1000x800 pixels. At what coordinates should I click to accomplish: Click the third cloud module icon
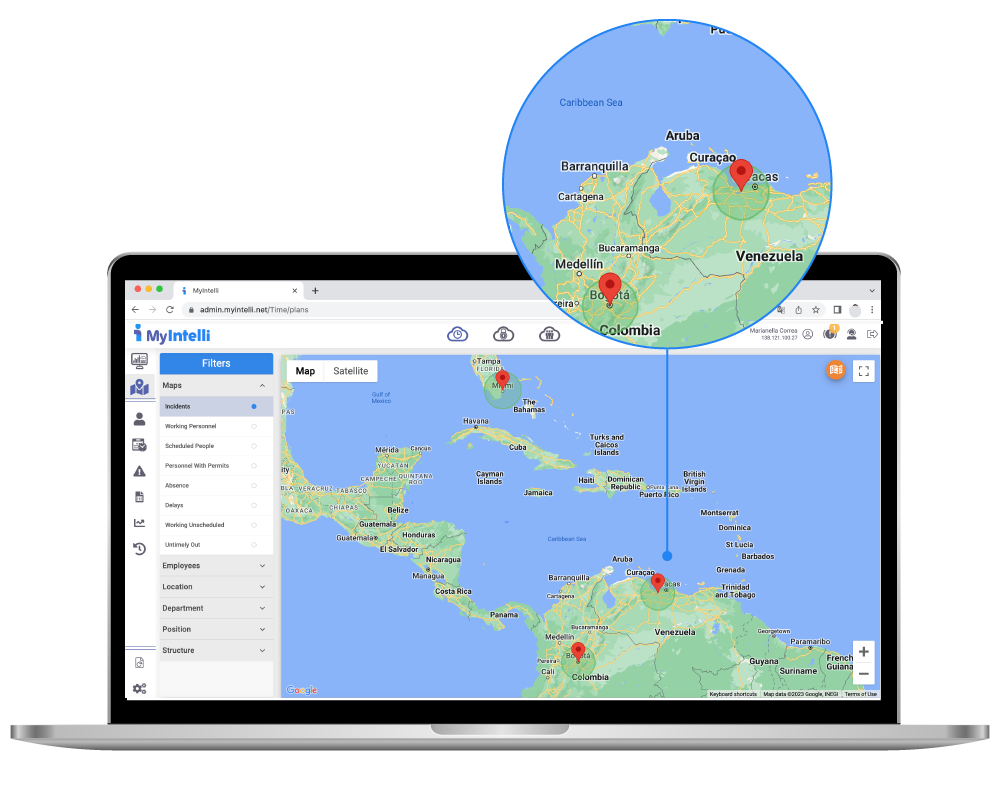click(549, 334)
